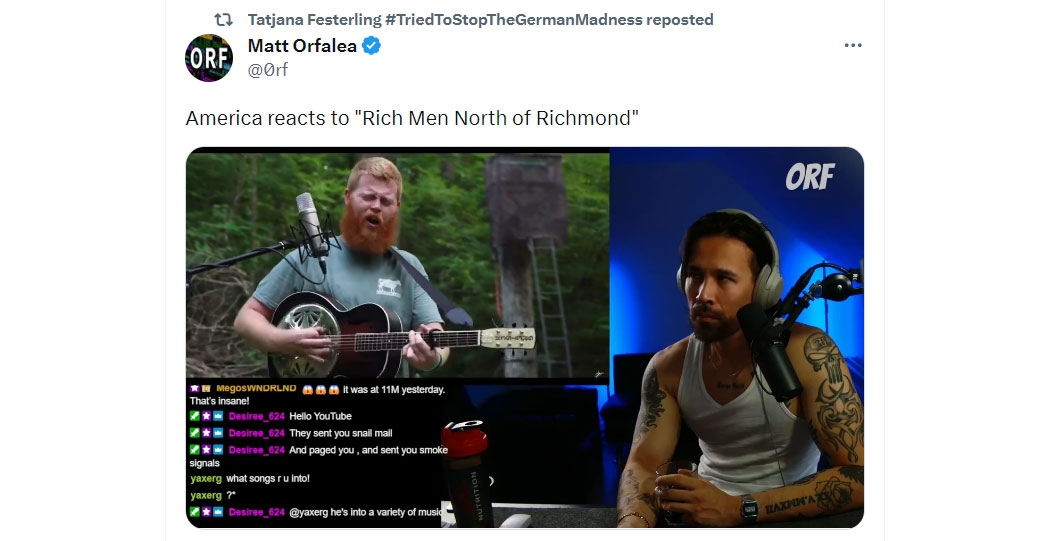This screenshot has height=541, width=1050.
Task: Click the round ORF profile avatar
Action: (209, 58)
